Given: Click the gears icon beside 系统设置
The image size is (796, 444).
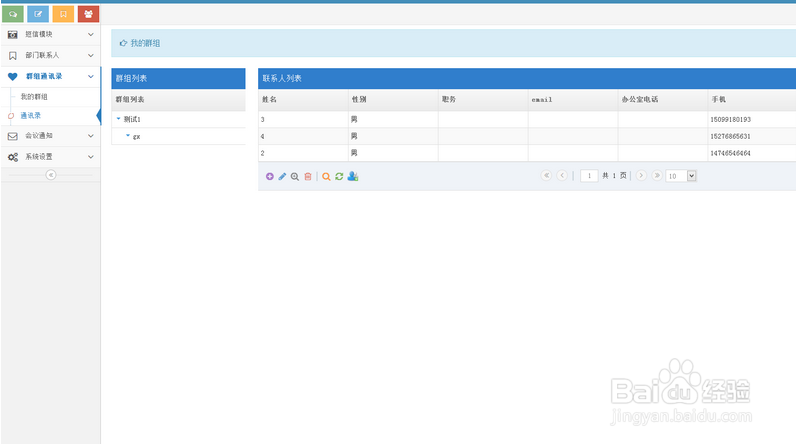Looking at the screenshot, I should click(13, 157).
